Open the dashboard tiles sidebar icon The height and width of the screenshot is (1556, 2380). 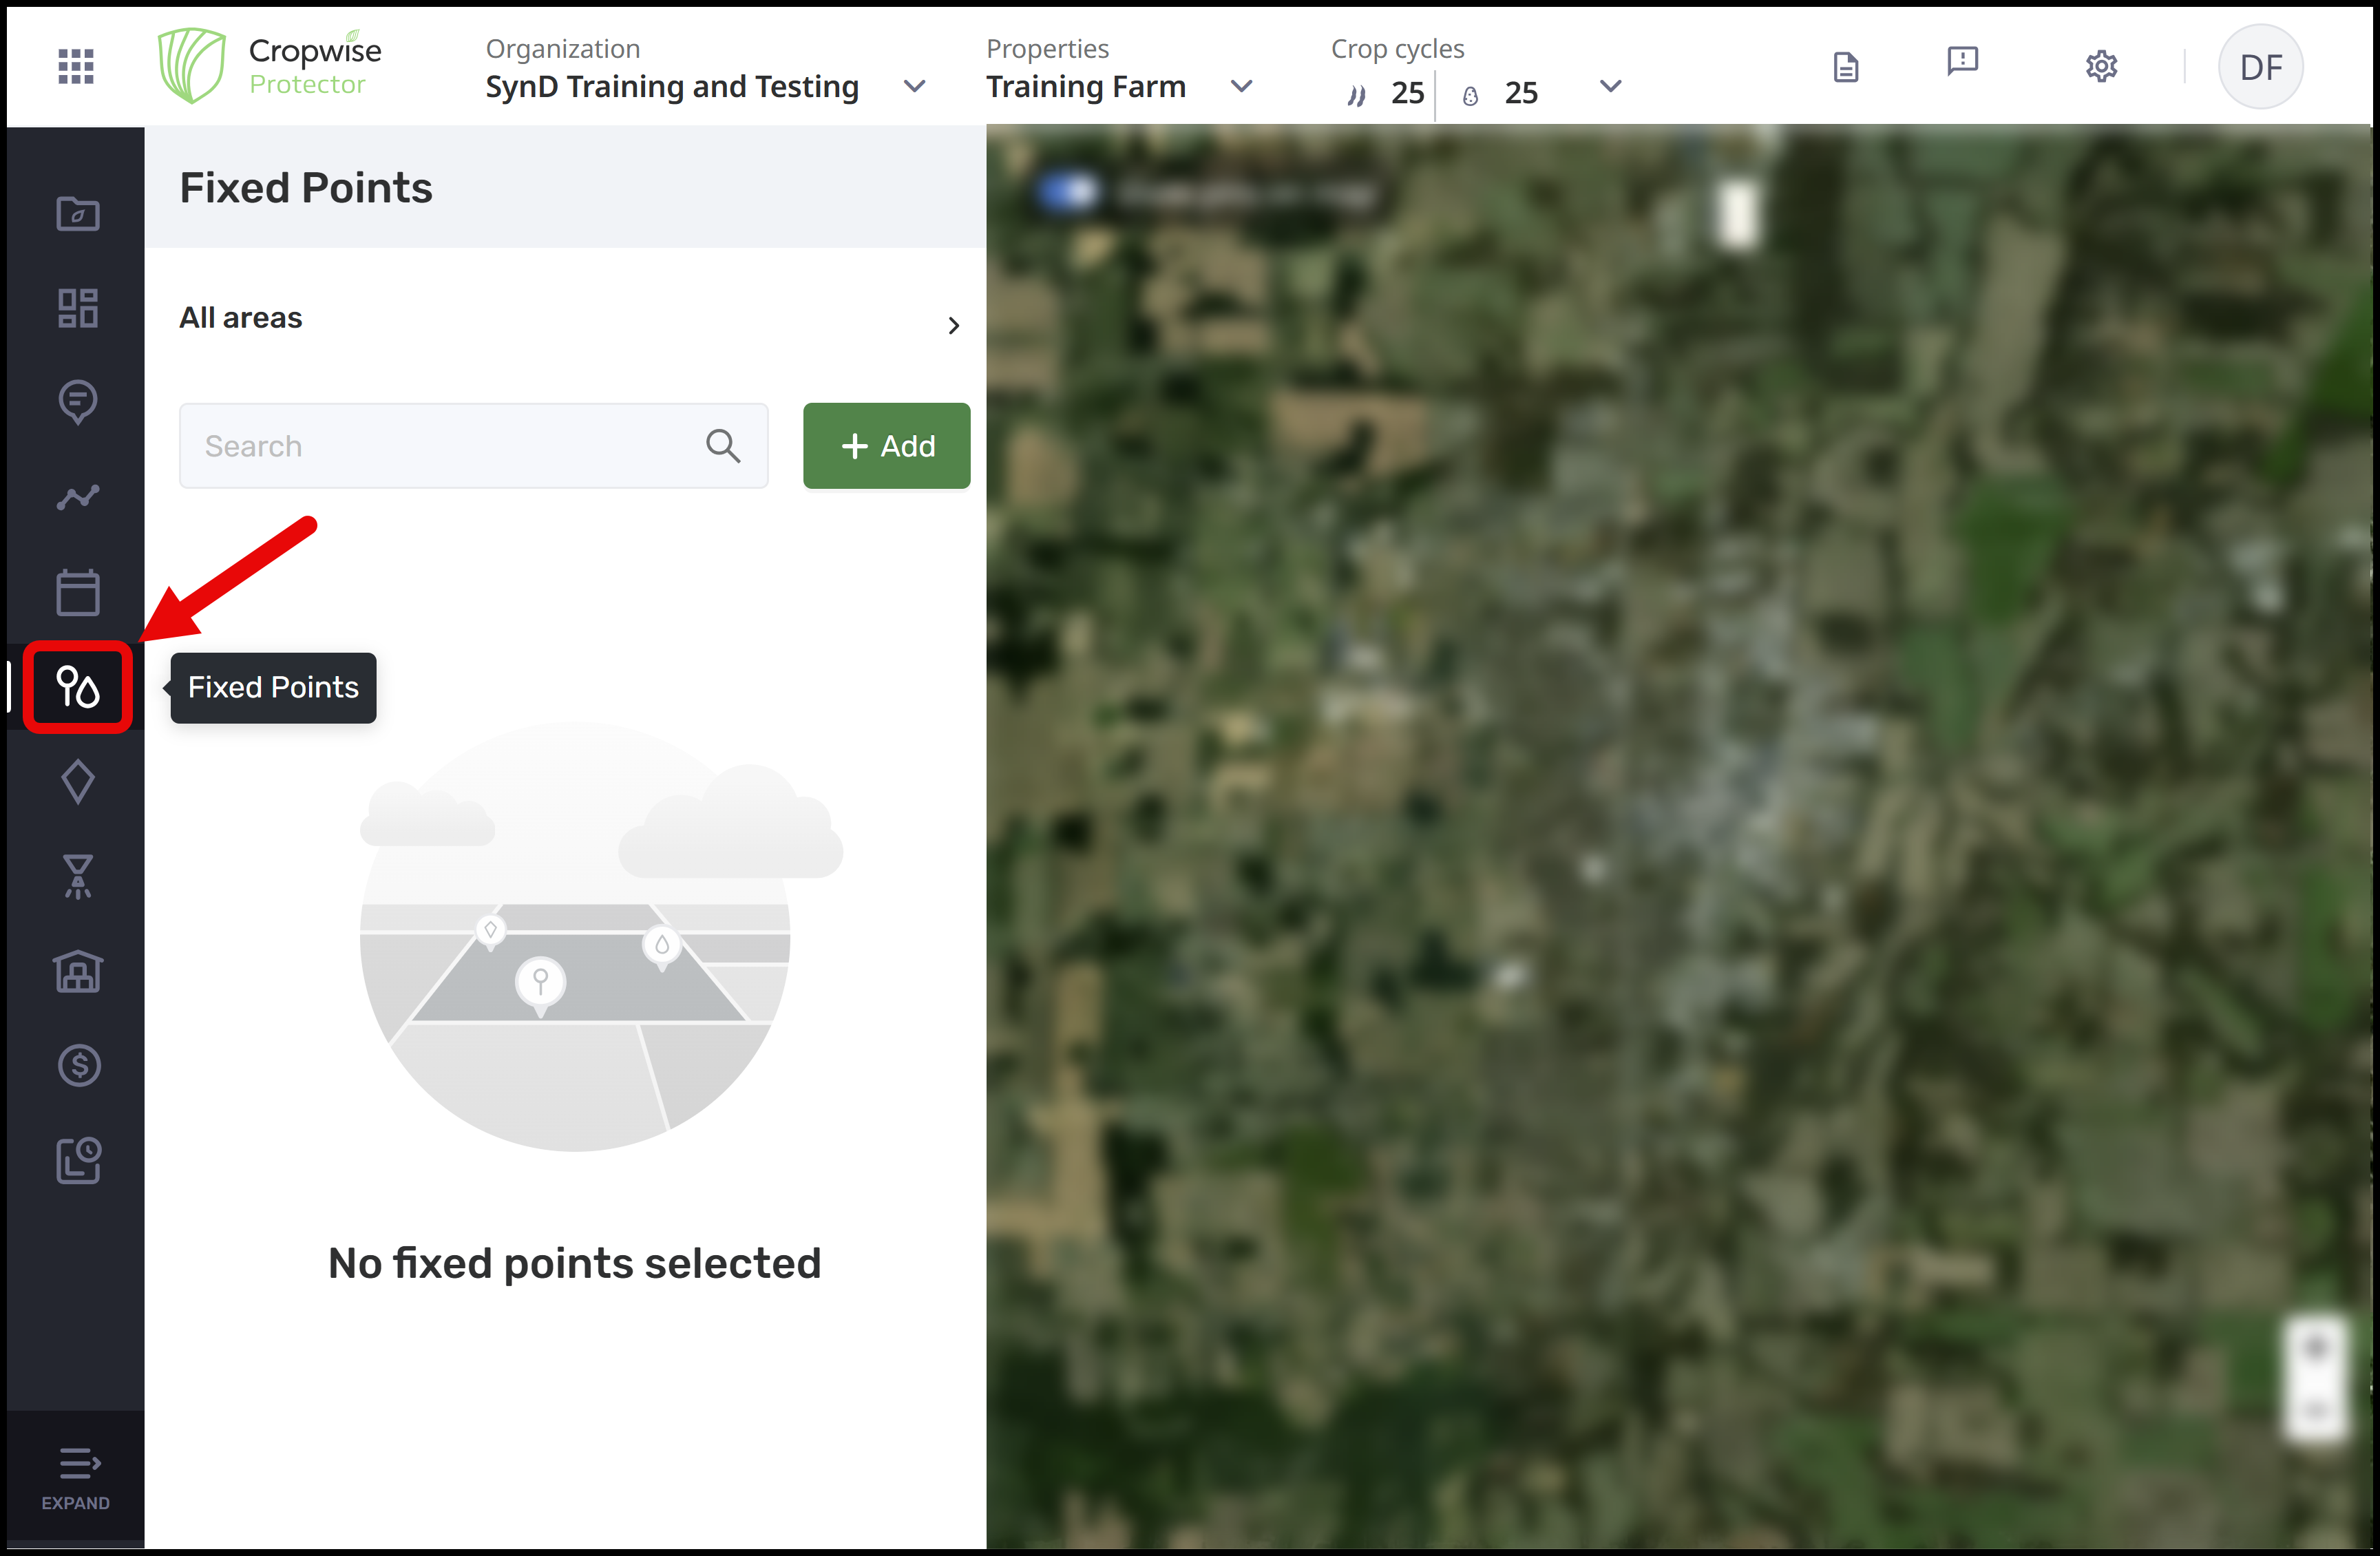click(78, 308)
